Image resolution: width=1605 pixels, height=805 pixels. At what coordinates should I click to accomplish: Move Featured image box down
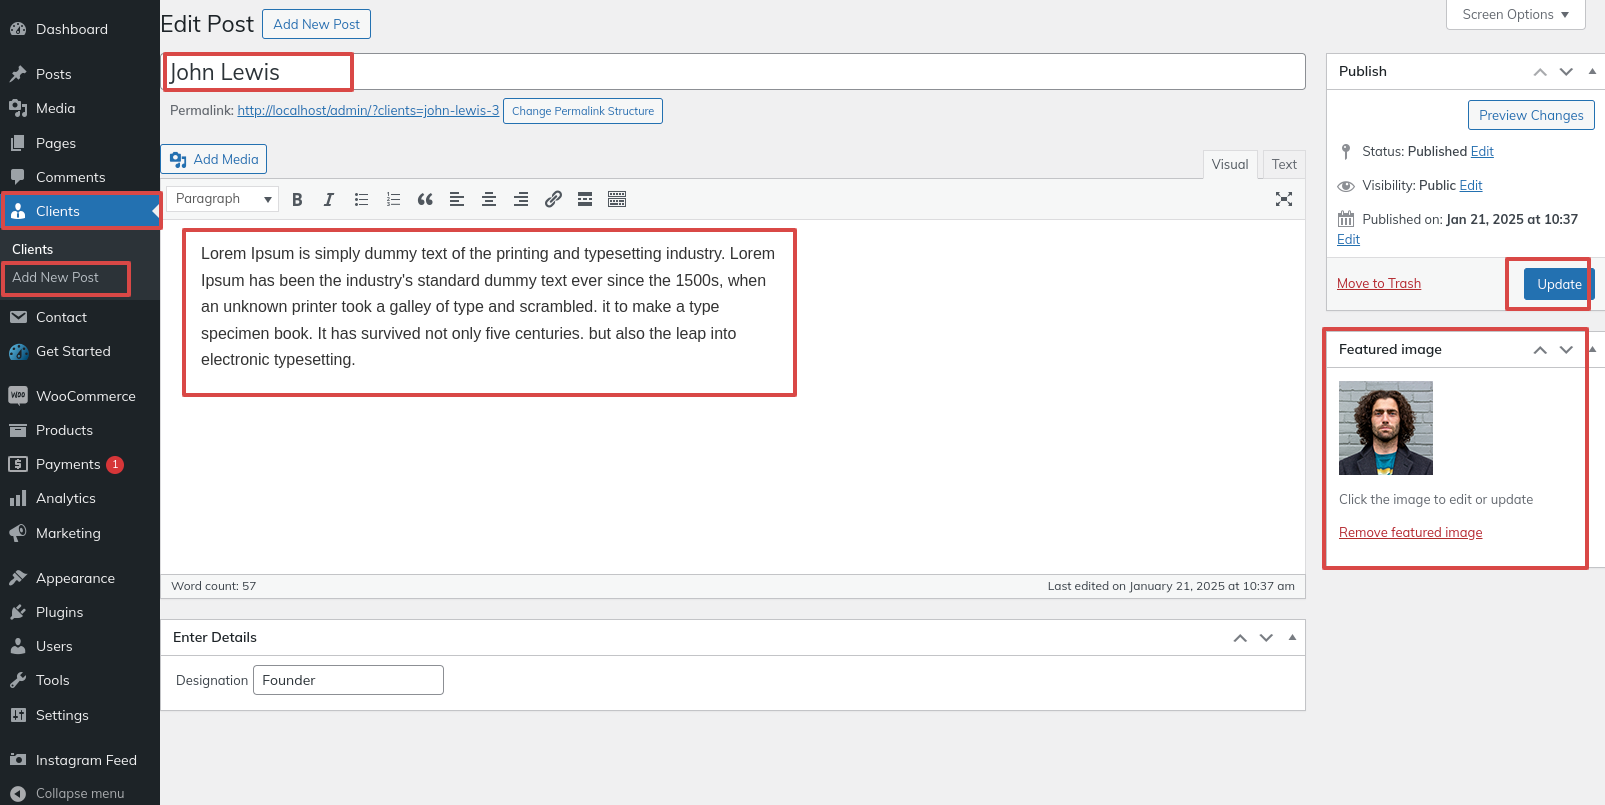click(1566, 350)
